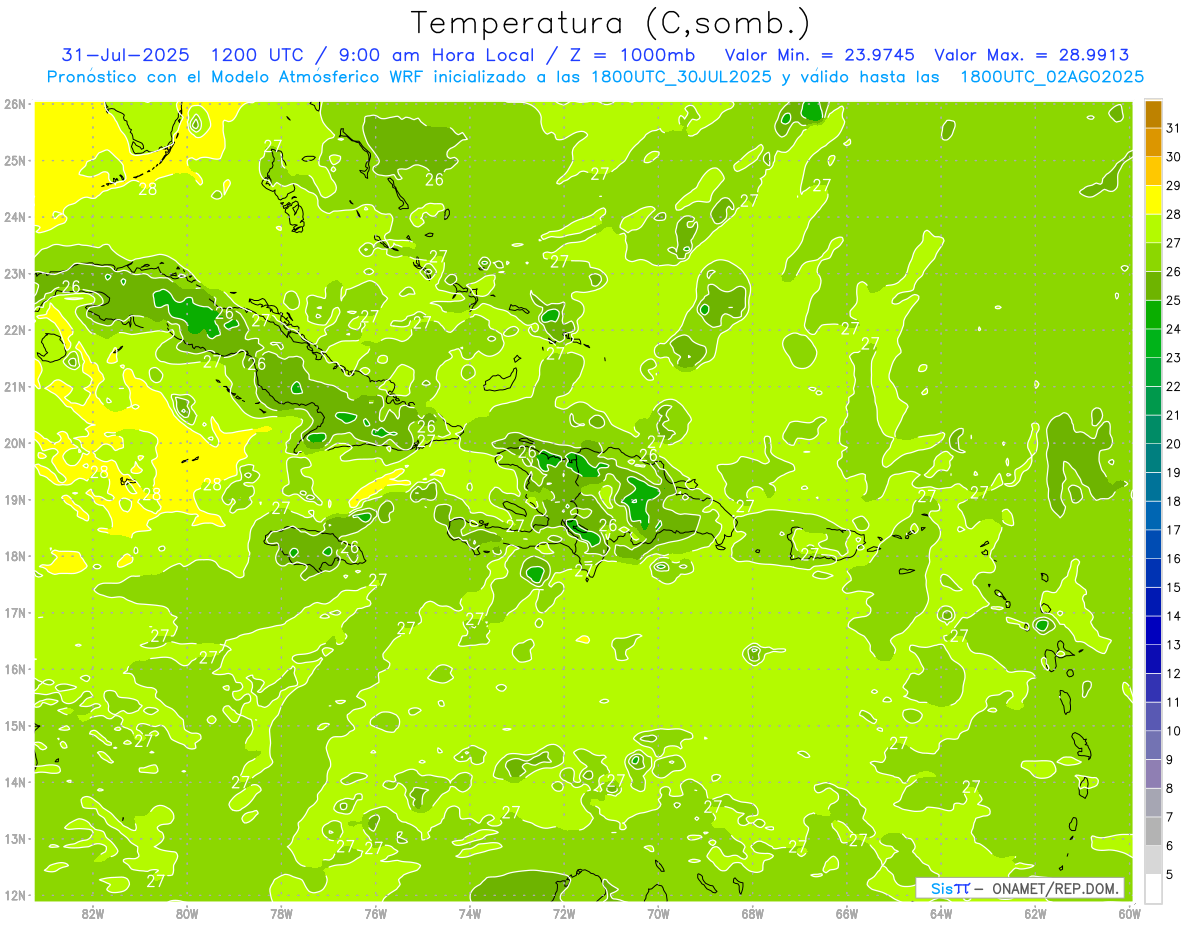Click the teal swatch between 19 and 20

click(1153, 458)
